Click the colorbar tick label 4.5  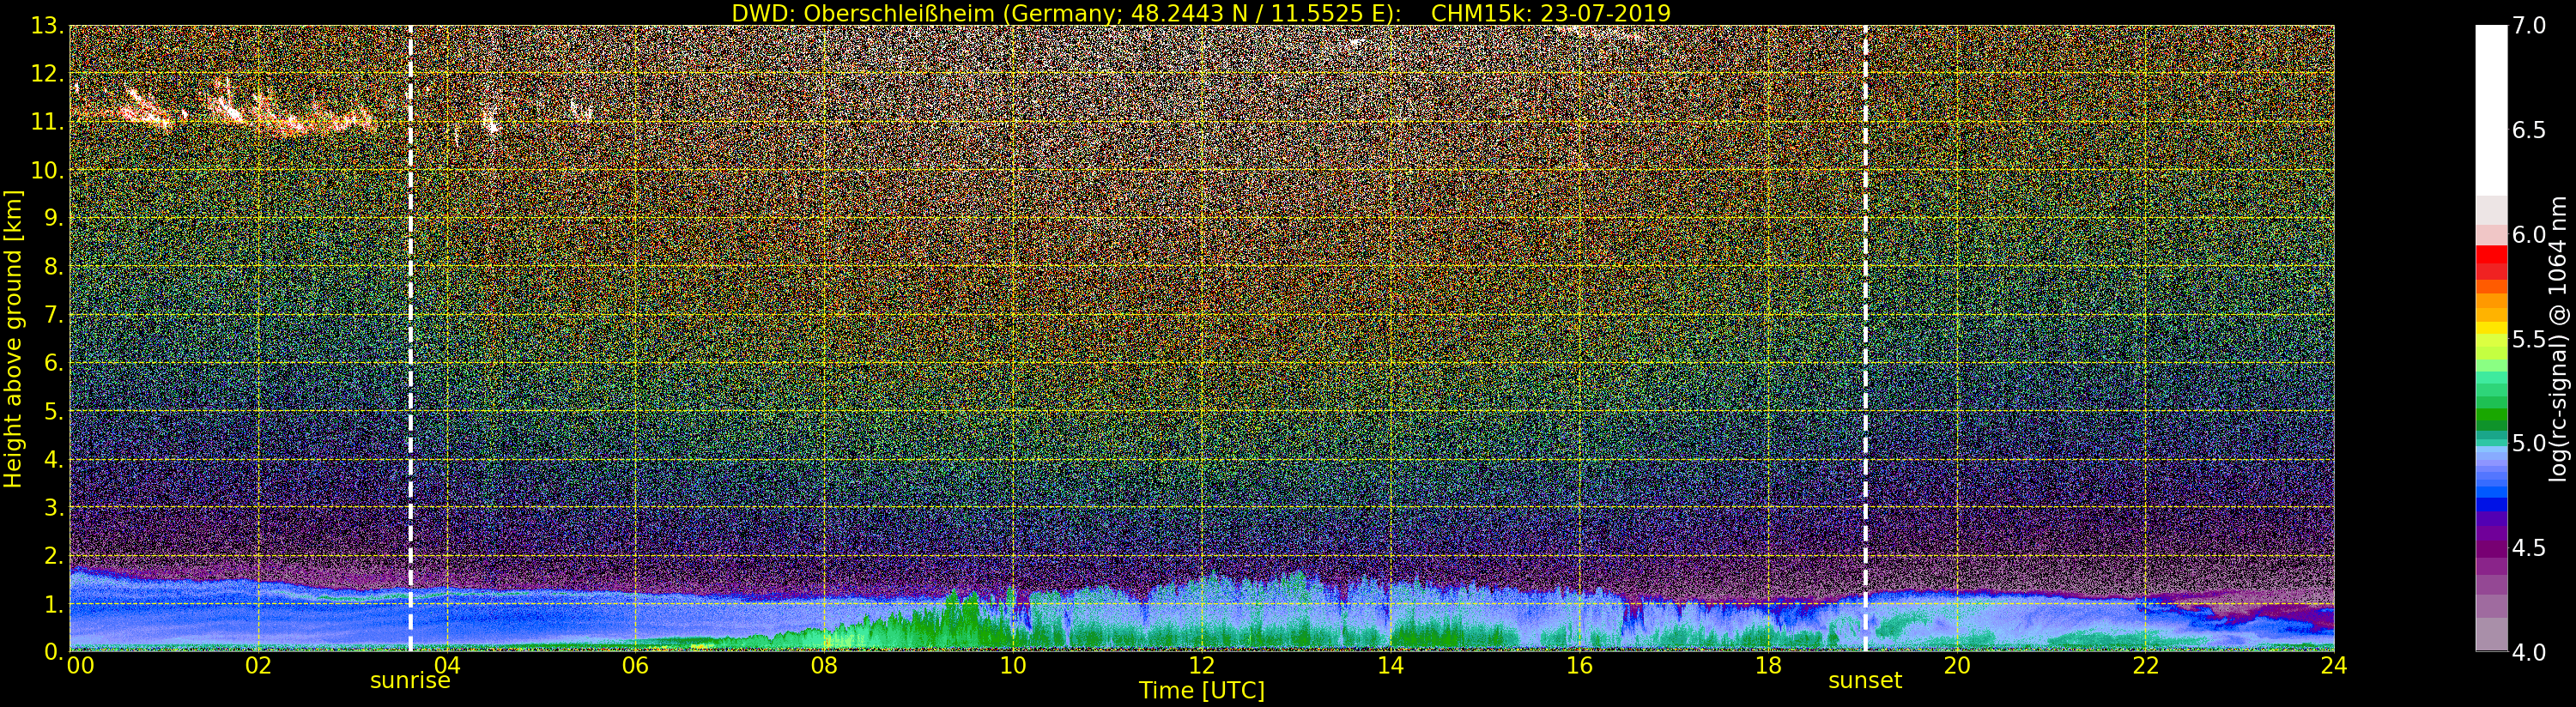[x=2529, y=547]
